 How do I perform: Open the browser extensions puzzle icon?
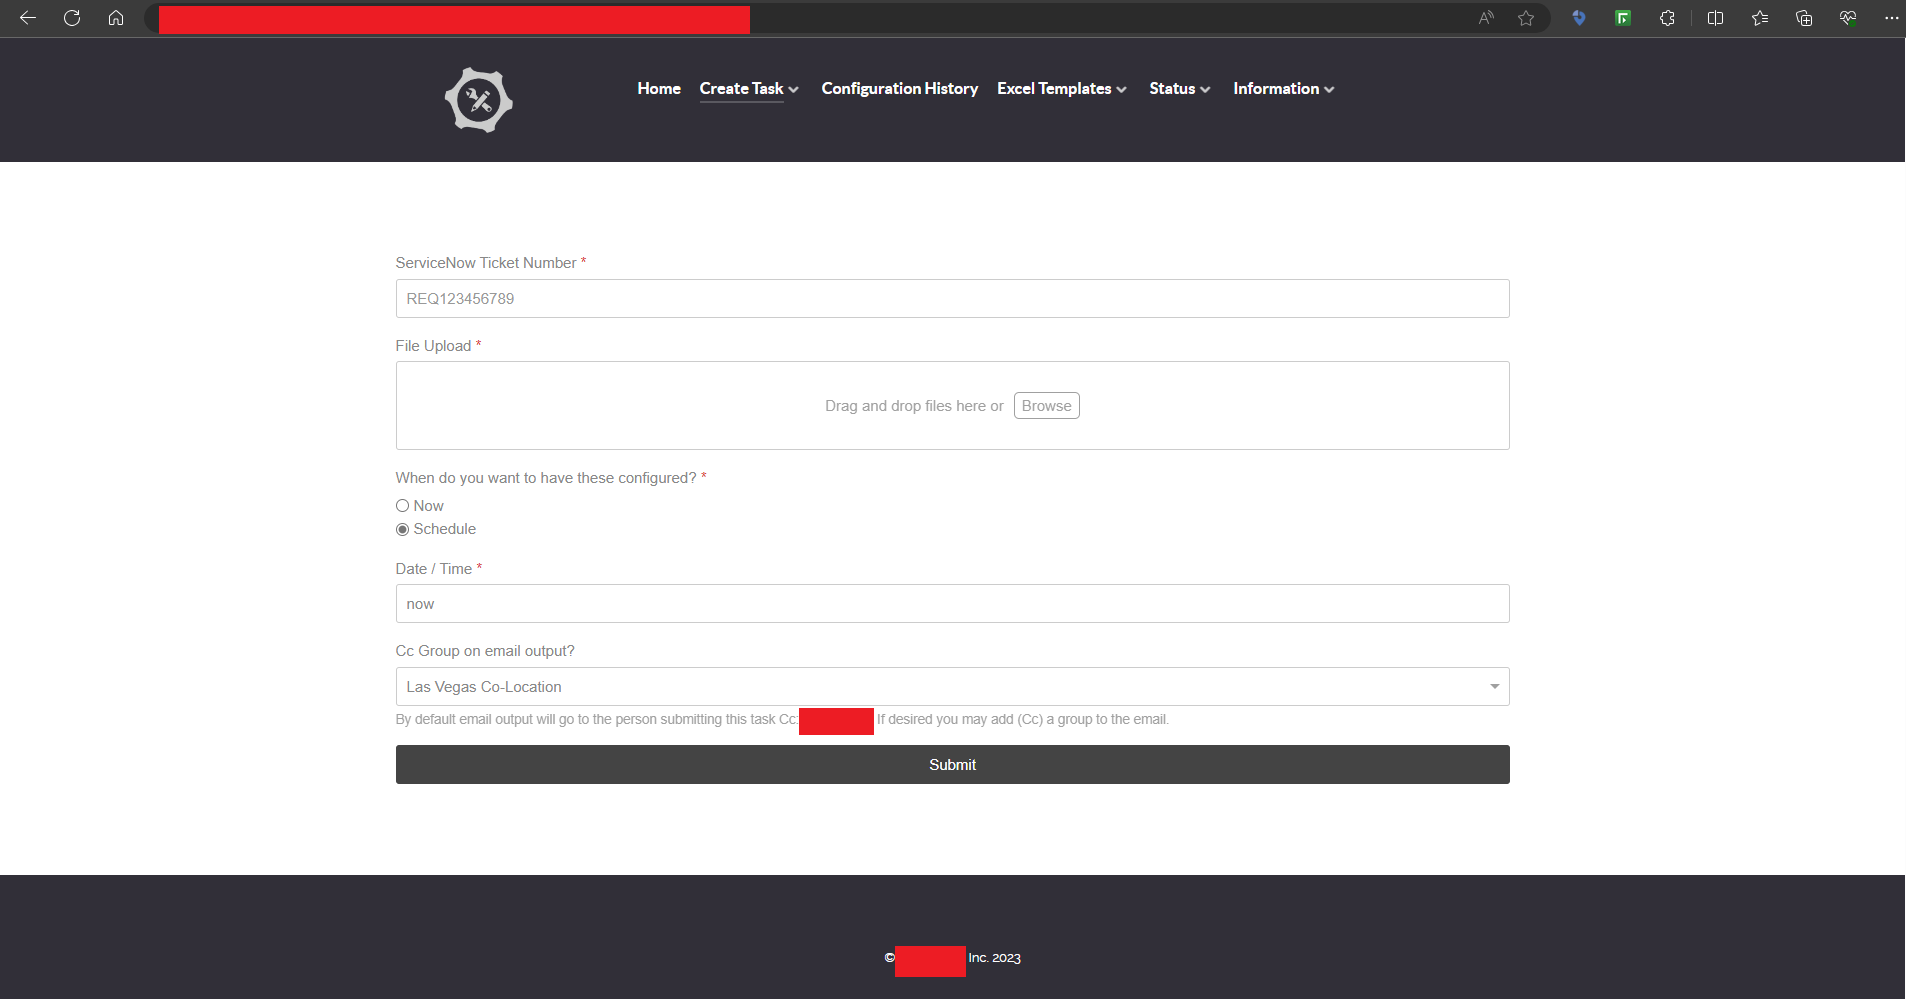[1667, 18]
